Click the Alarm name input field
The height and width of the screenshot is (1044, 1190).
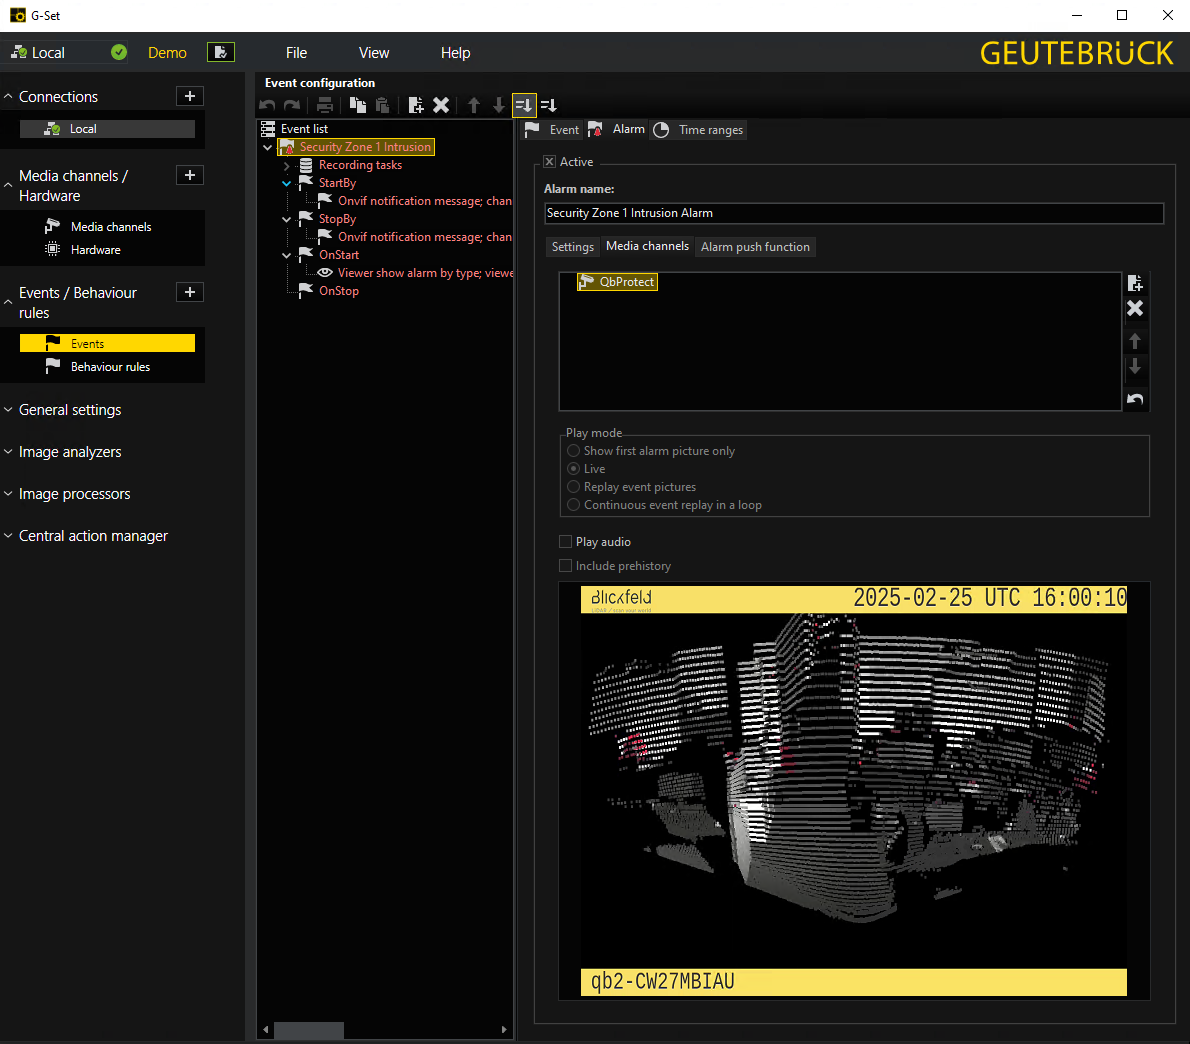tap(853, 213)
